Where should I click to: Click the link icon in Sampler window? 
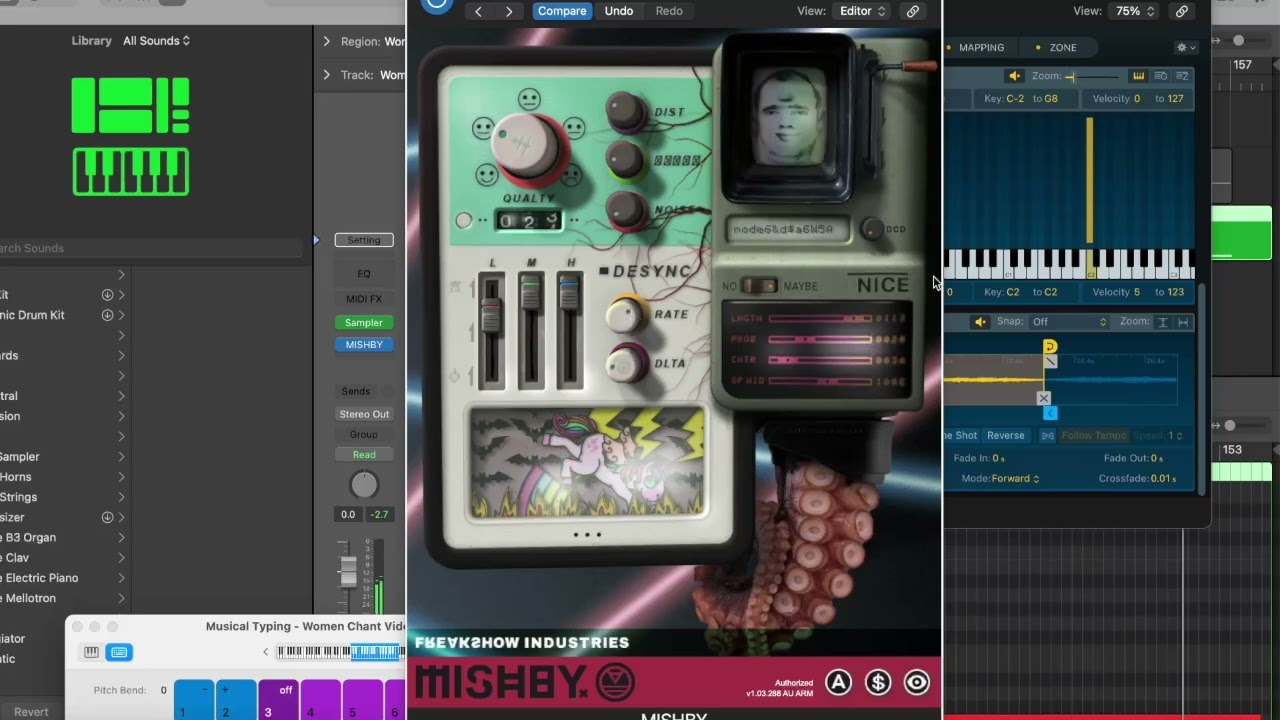[1182, 11]
